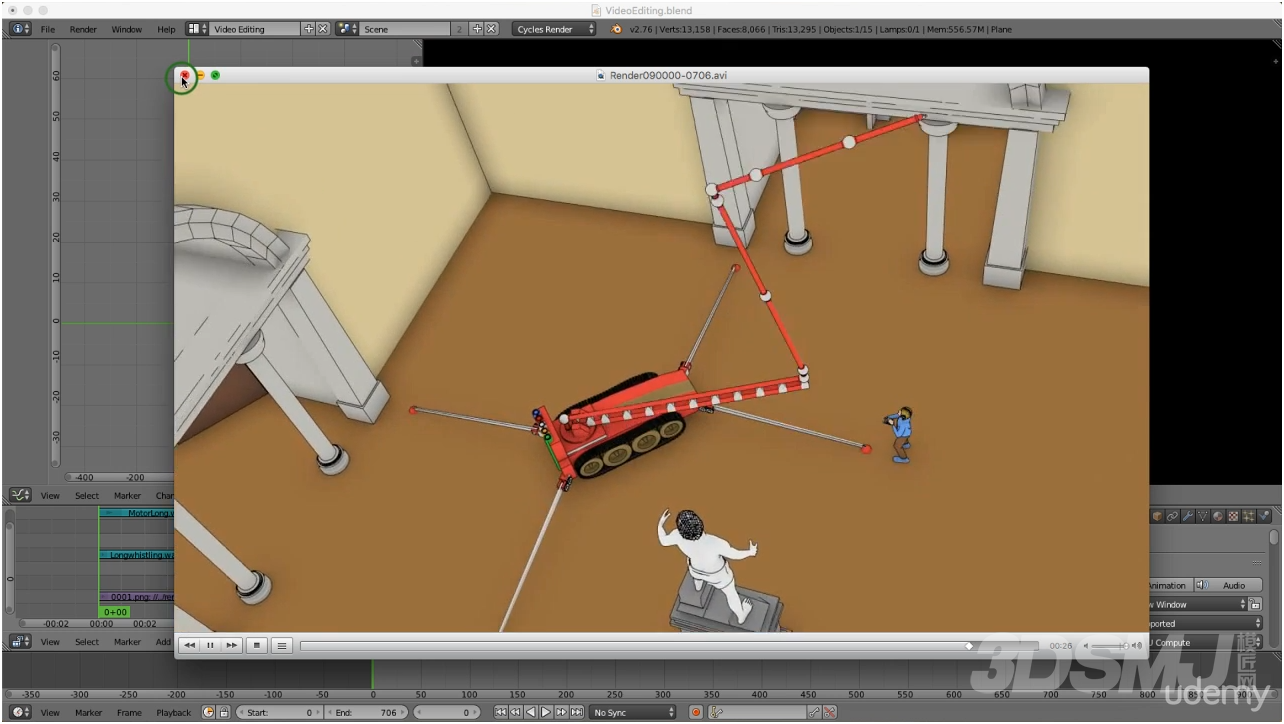
Task: Open the timeline Marker menu
Action: pos(88,713)
